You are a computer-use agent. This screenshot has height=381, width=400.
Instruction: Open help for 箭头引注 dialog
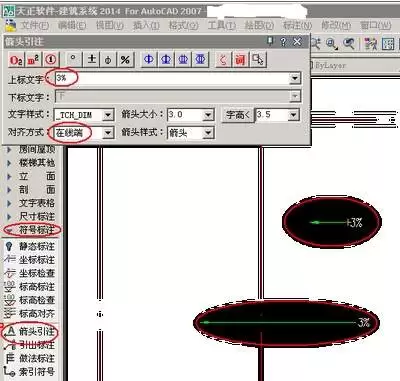[283, 42]
